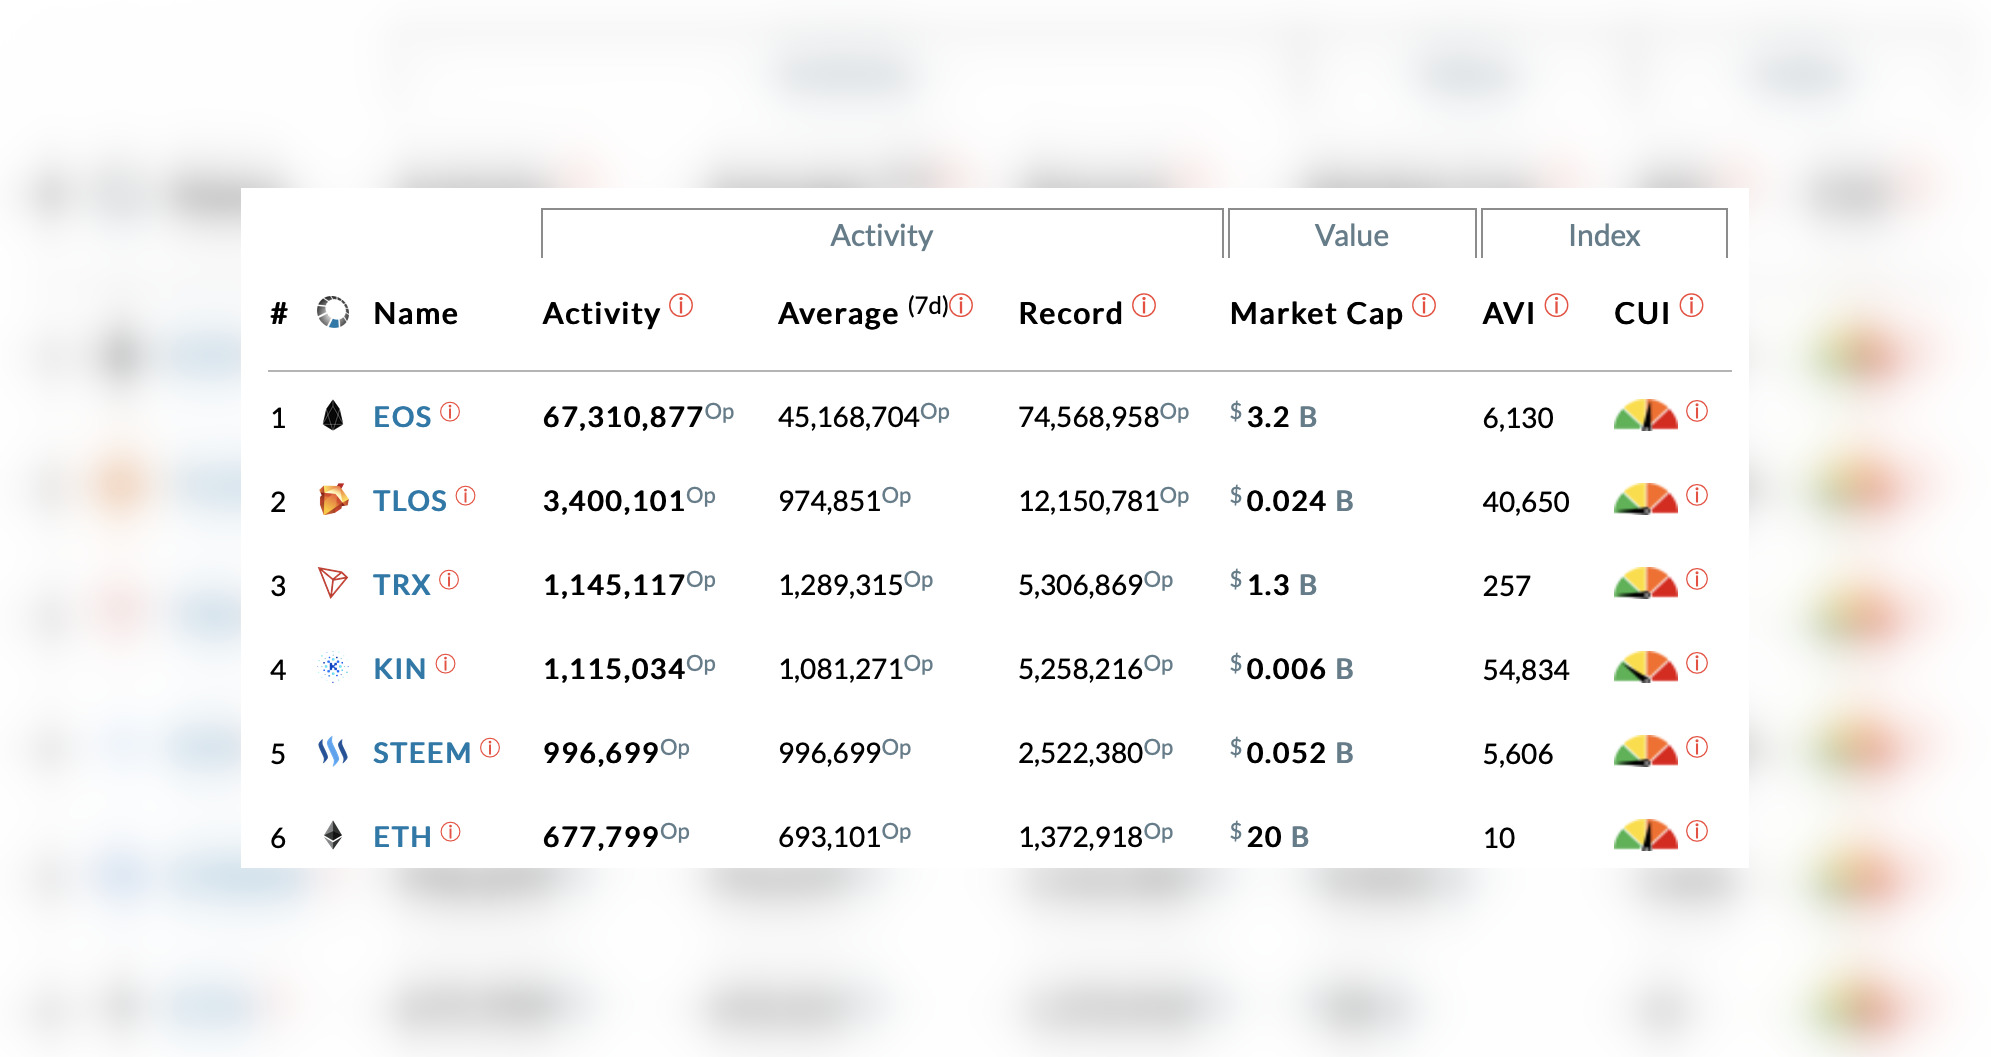Click the circular icon in the header row

[x=333, y=312]
